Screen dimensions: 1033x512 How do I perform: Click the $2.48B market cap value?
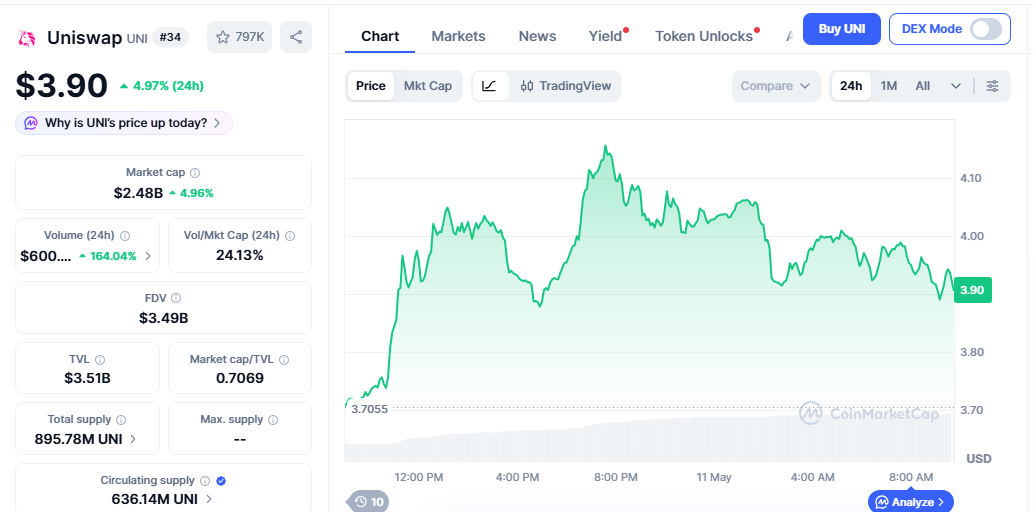[138, 193]
